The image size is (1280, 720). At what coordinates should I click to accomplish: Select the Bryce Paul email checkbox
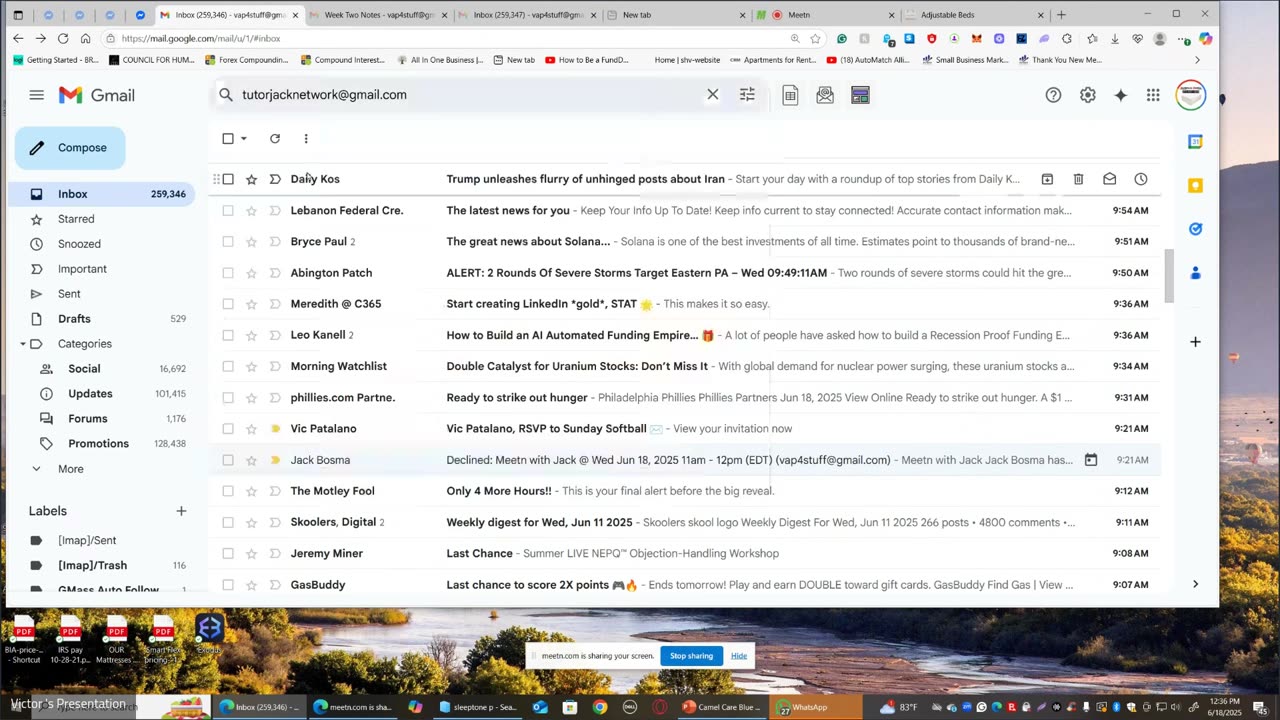click(228, 242)
